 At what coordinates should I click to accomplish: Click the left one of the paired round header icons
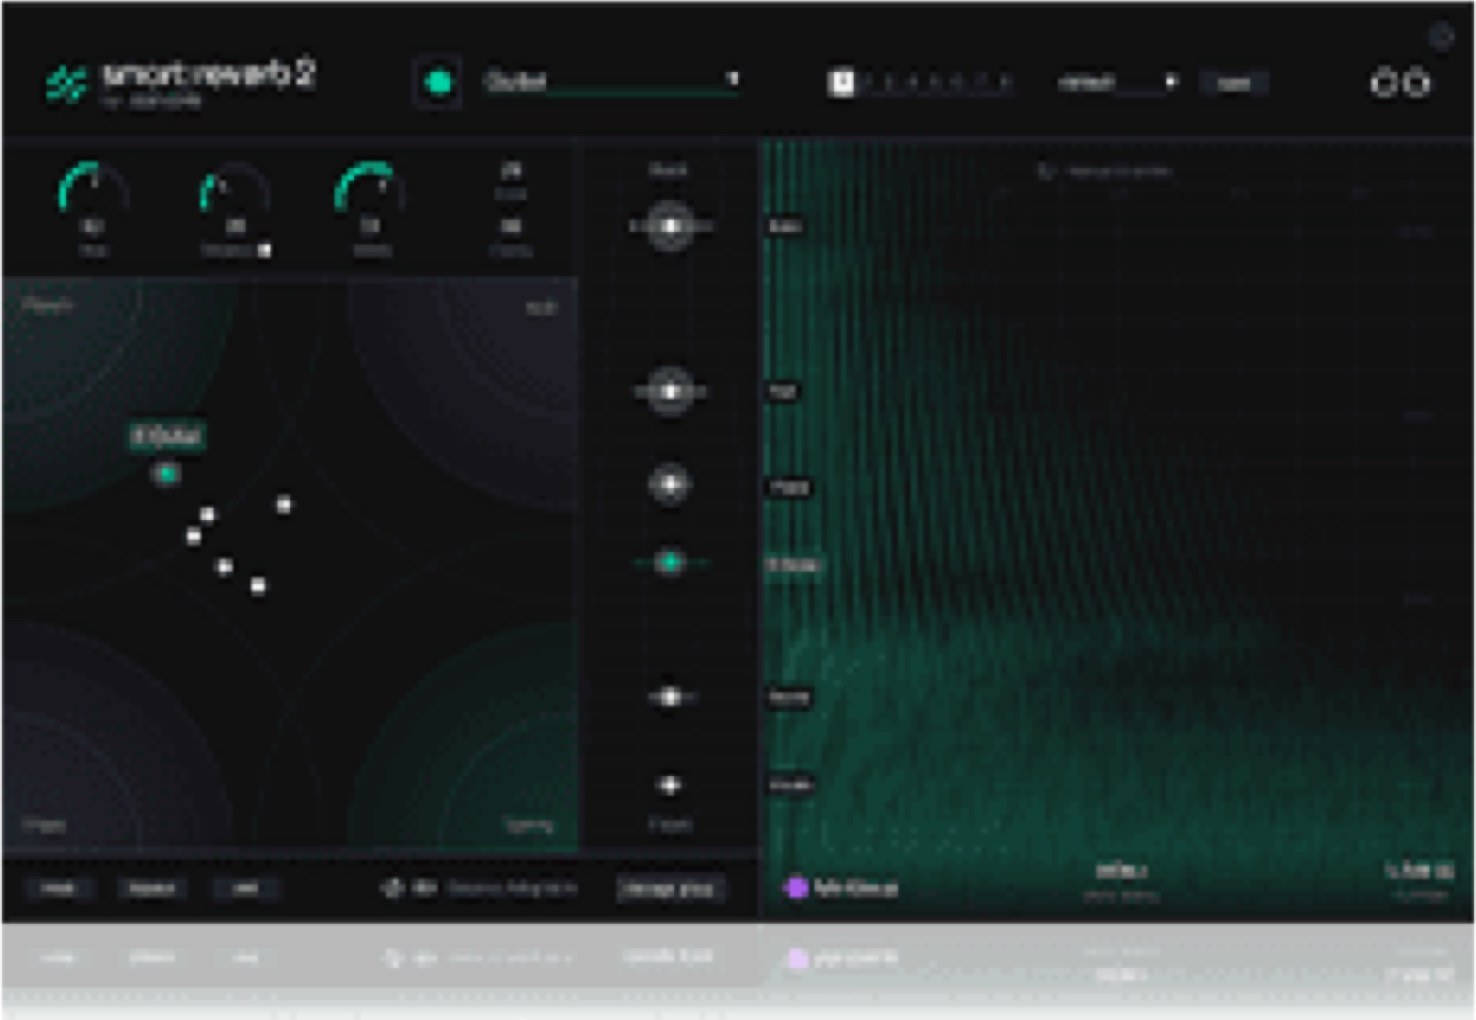pyautogui.click(x=1383, y=83)
